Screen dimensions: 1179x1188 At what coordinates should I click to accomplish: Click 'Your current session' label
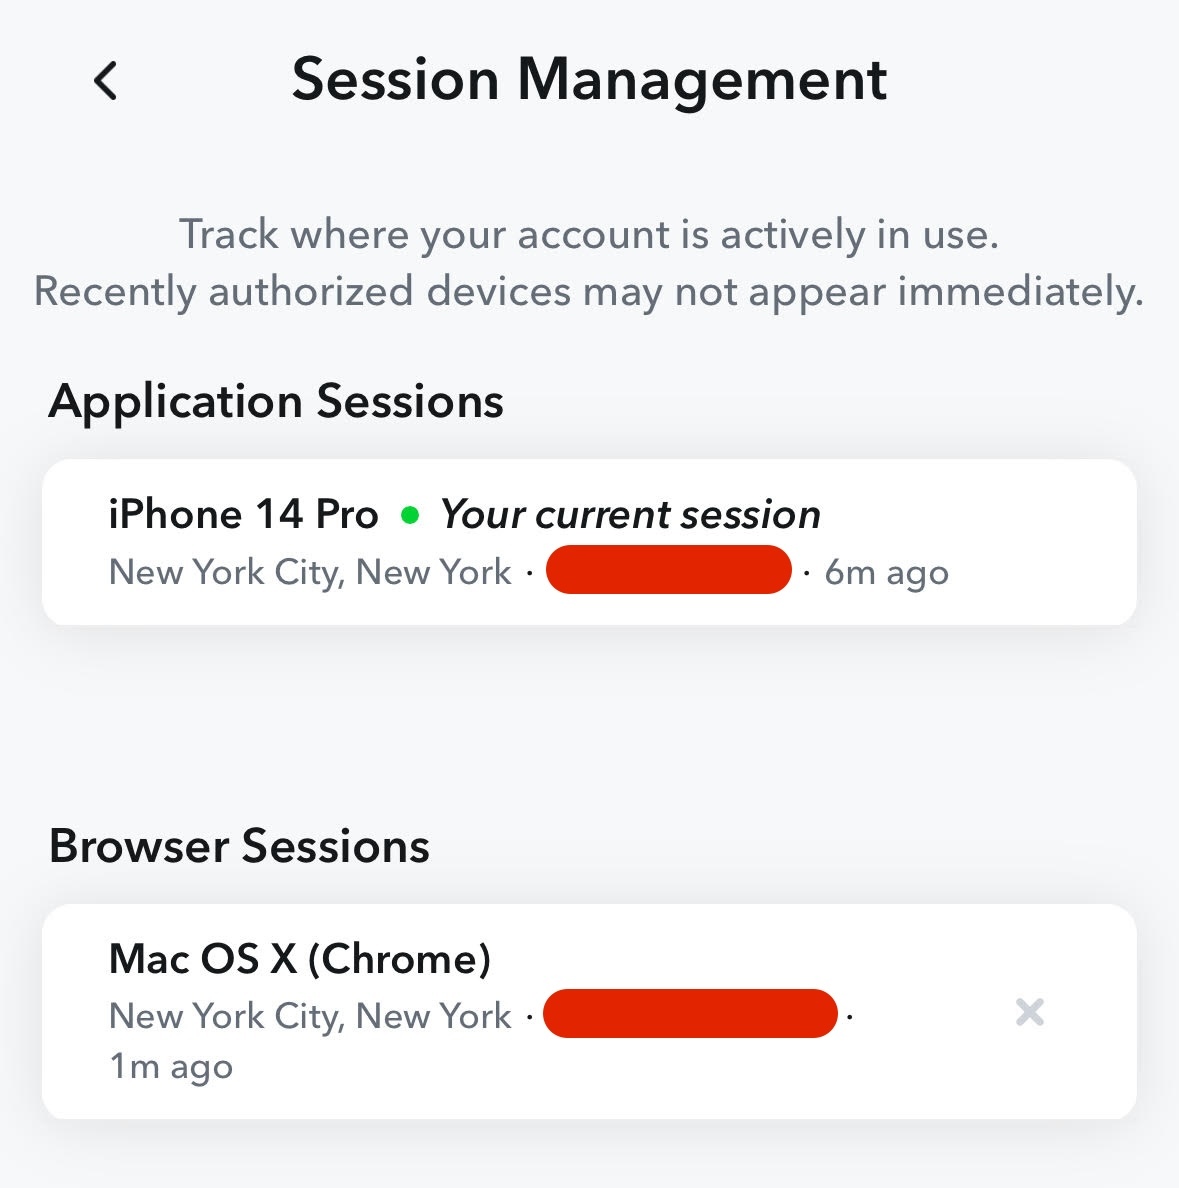point(630,514)
